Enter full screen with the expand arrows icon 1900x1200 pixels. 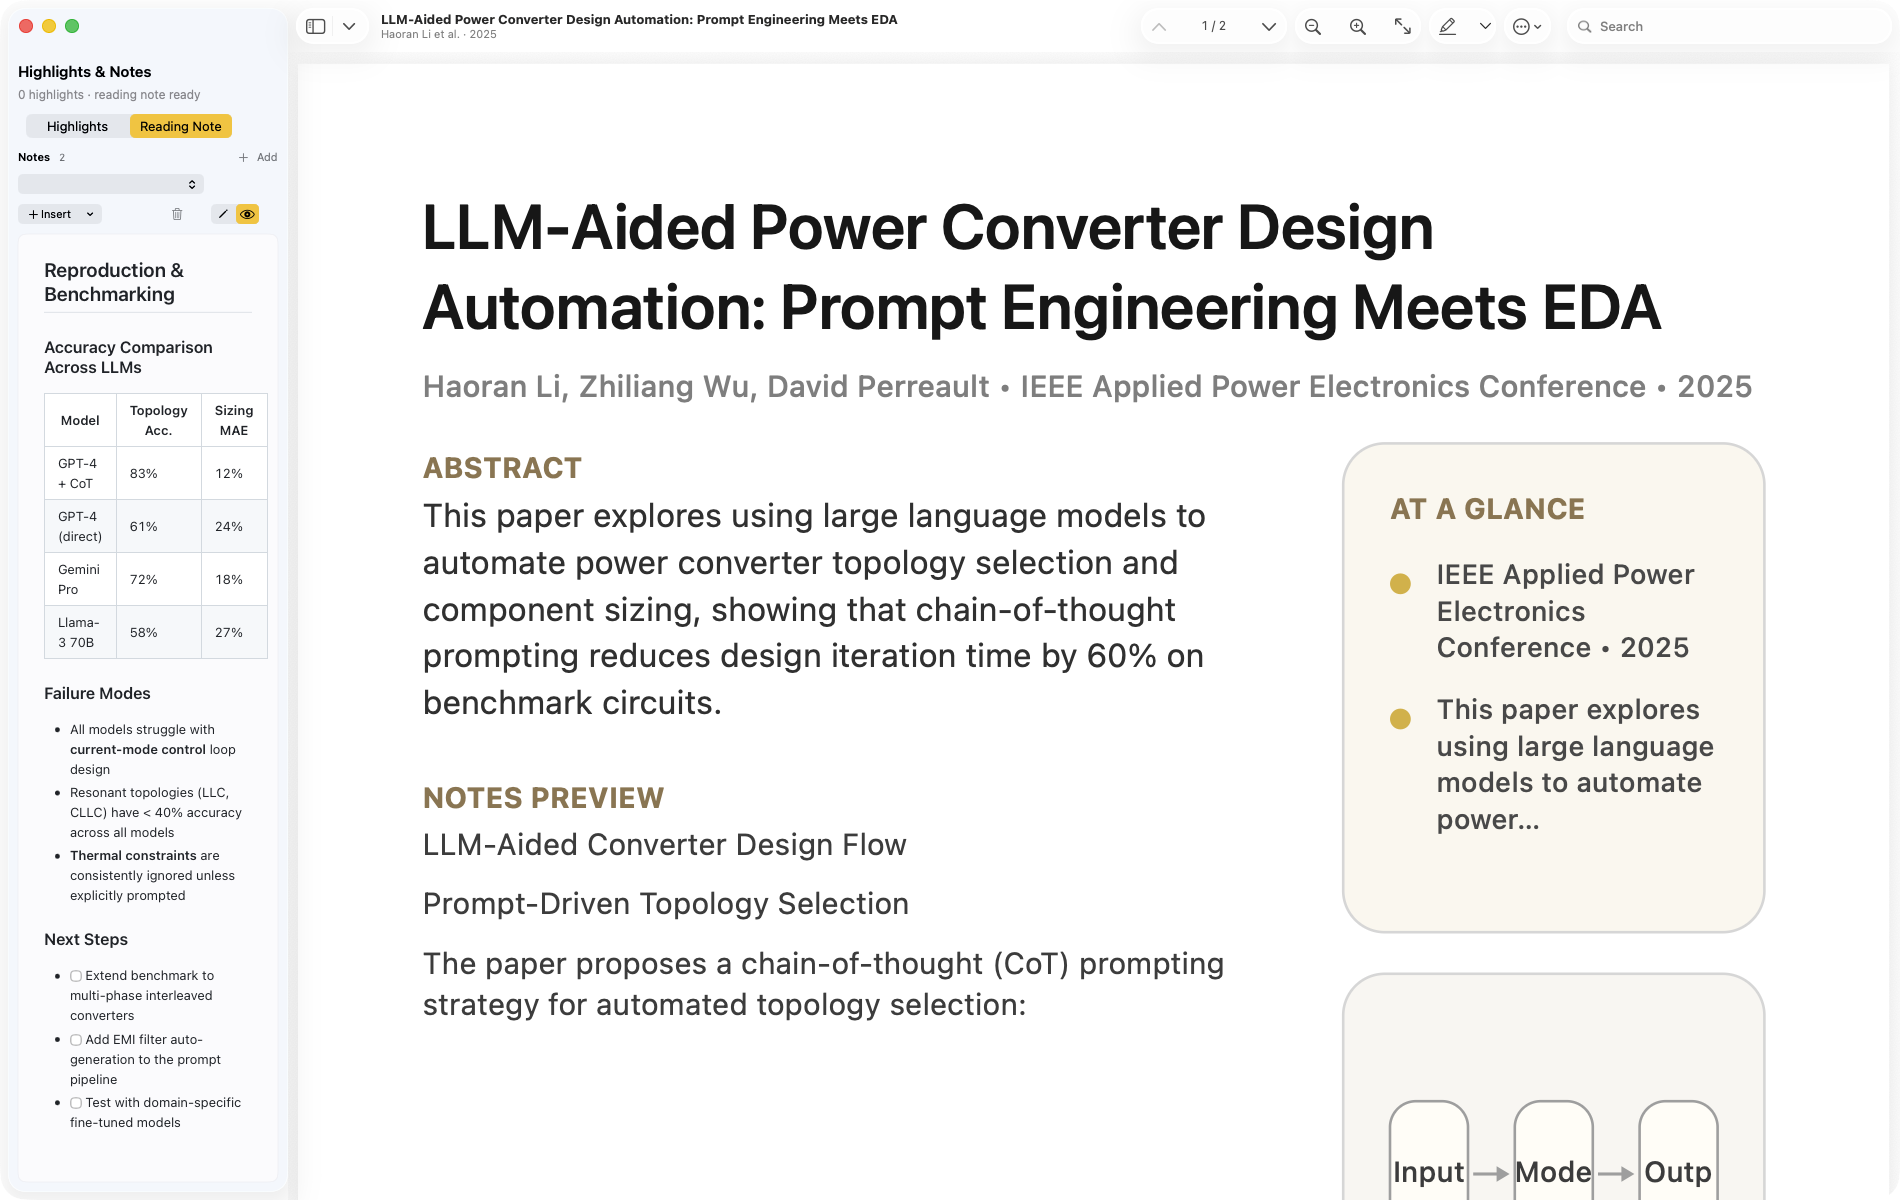(1403, 27)
